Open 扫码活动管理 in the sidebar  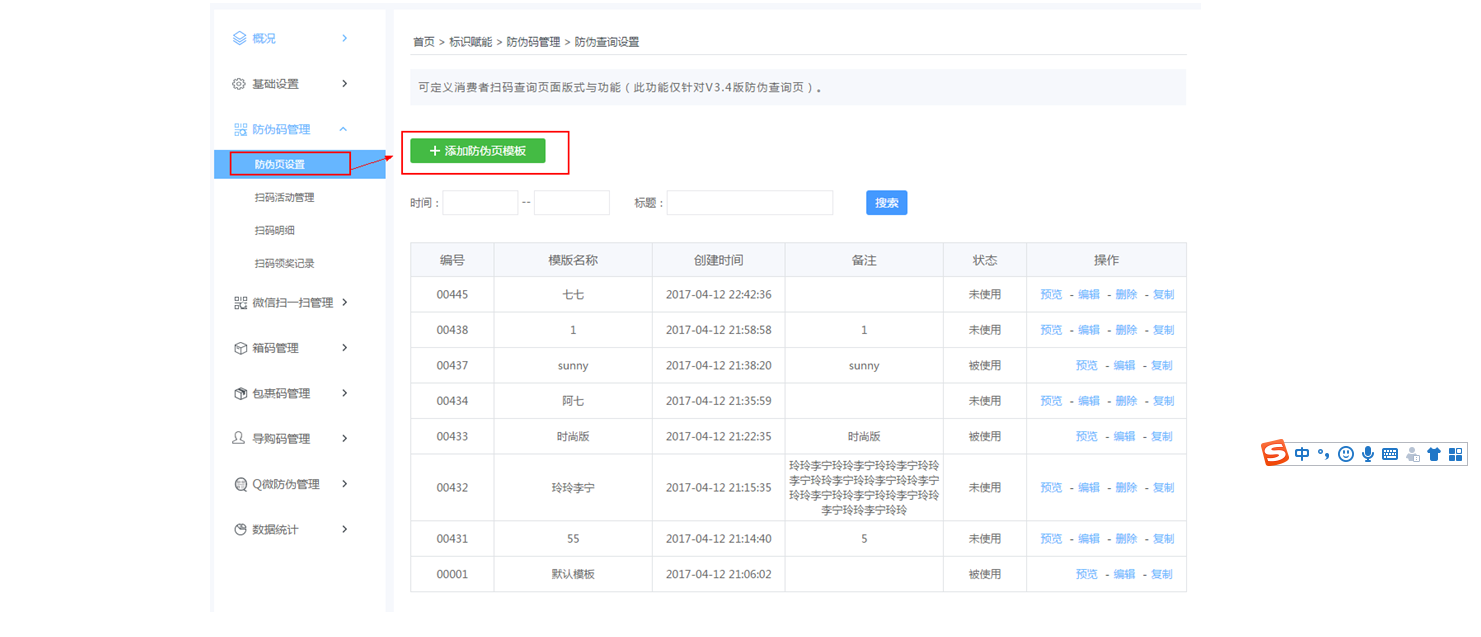[284, 198]
